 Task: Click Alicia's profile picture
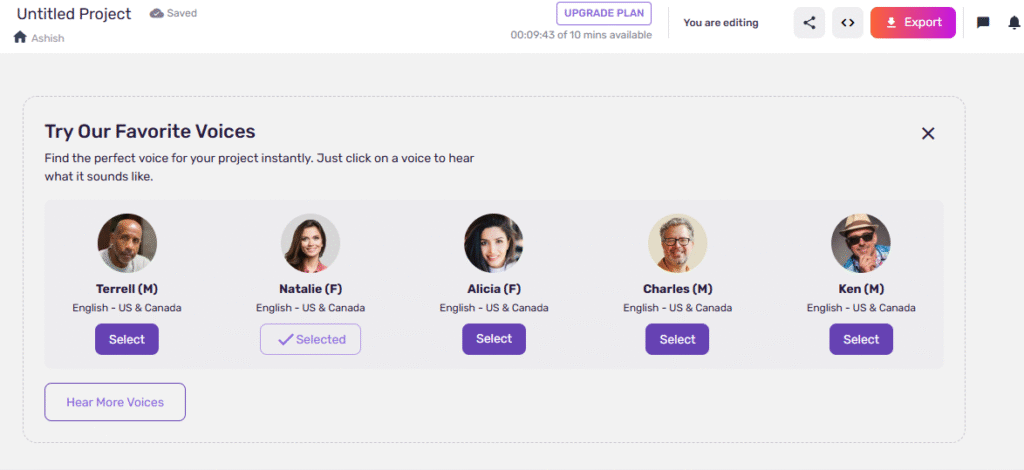click(494, 243)
